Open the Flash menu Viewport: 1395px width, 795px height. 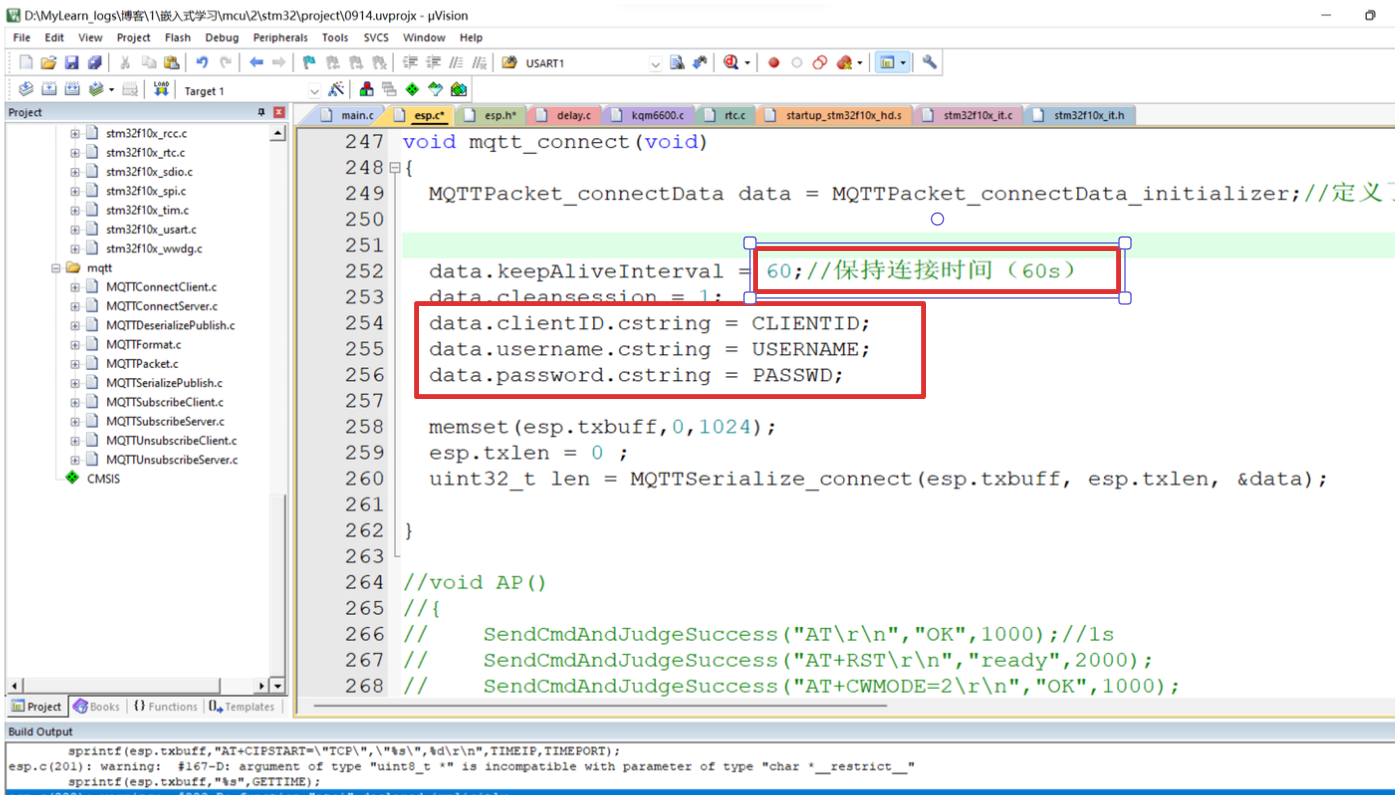pos(177,37)
